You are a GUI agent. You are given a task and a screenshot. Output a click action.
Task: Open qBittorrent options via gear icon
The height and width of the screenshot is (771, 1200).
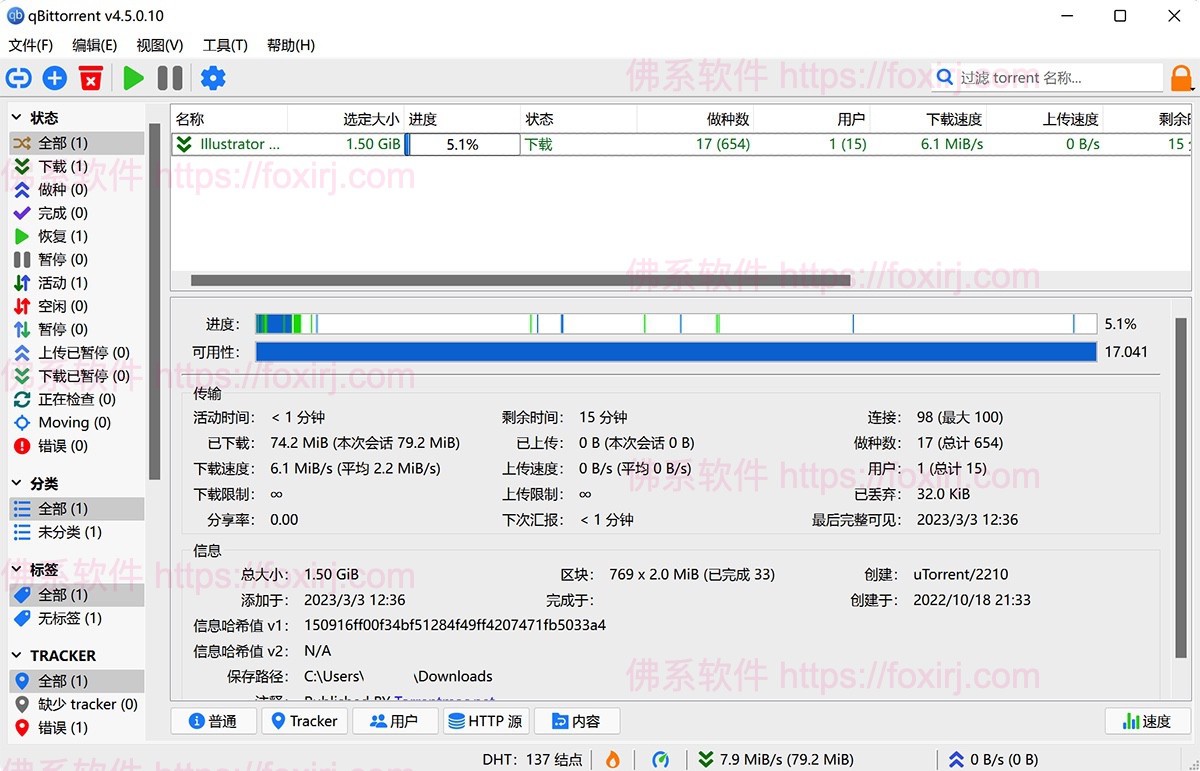(212, 78)
